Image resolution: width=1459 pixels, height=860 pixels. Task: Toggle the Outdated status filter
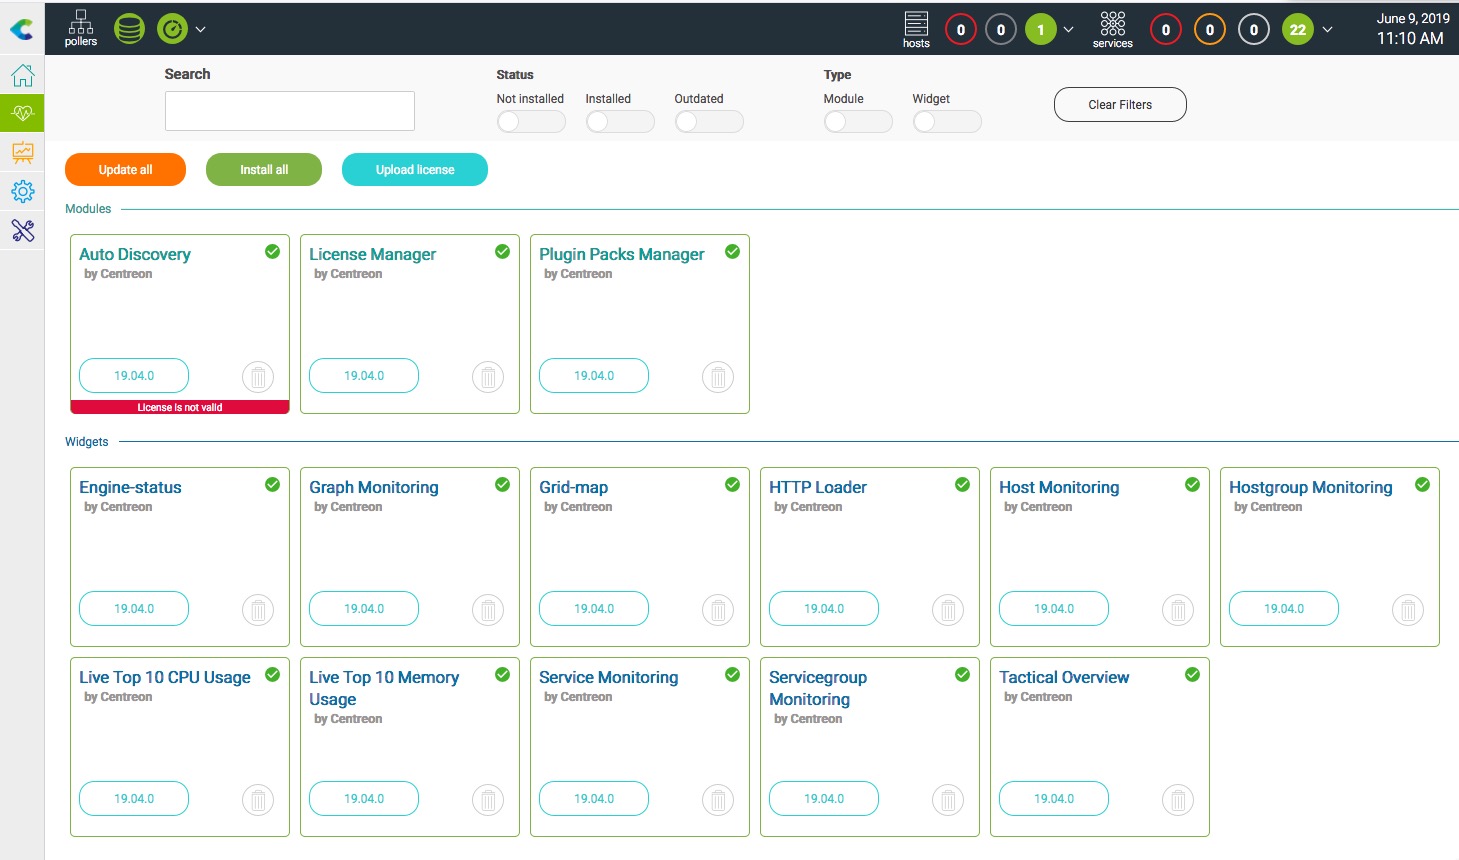(708, 122)
